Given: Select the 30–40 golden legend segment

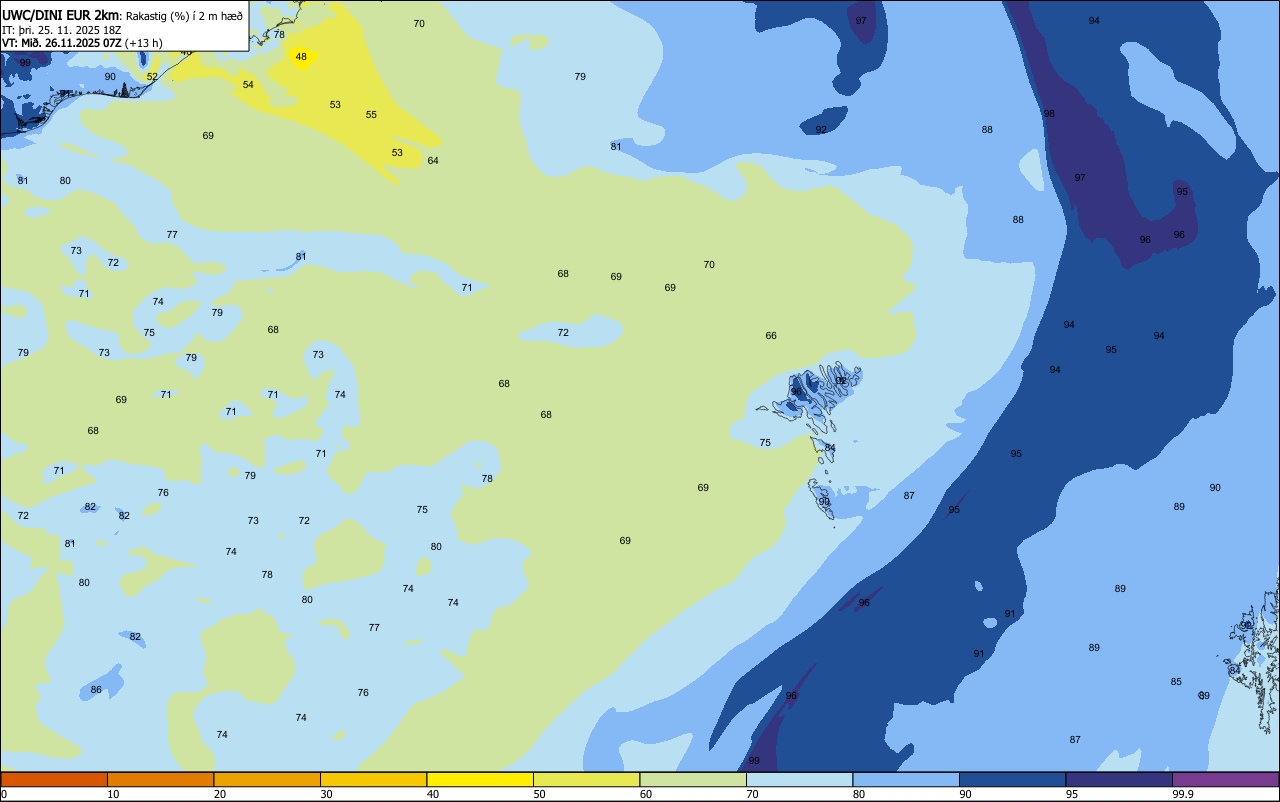Looking at the screenshot, I should click(373, 779).
